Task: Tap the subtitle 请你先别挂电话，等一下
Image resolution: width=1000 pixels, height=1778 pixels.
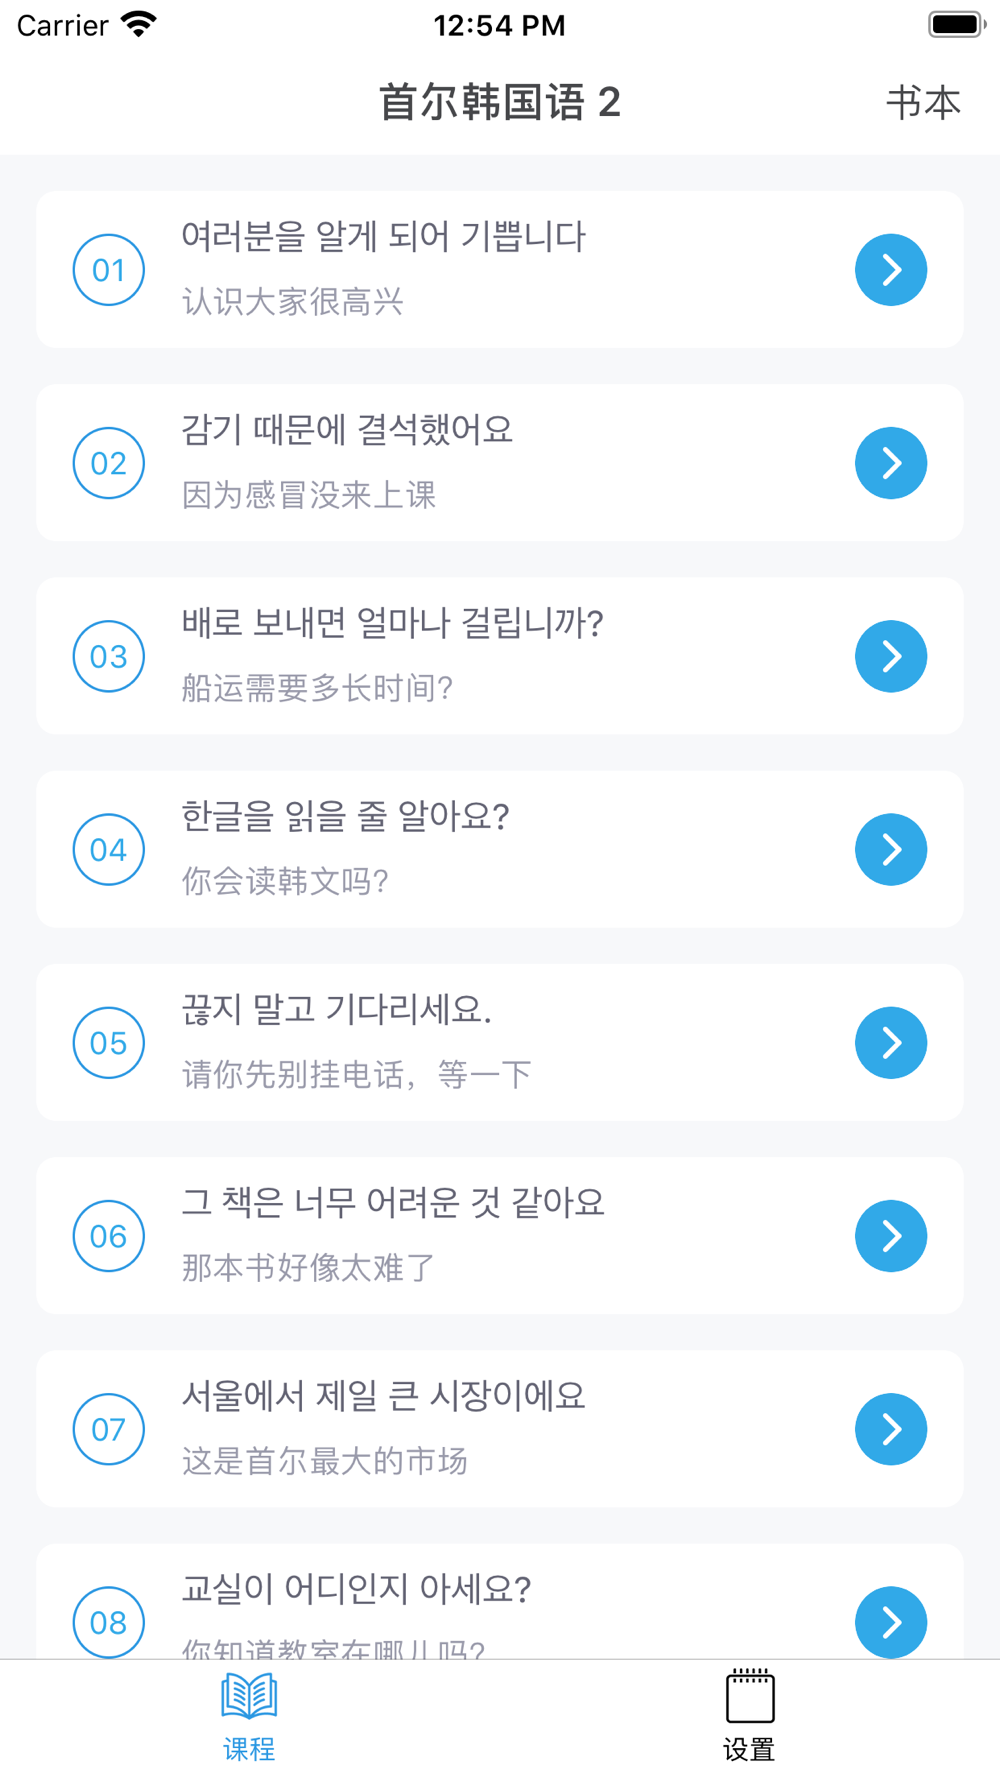Action: [x=356, y=1075]
